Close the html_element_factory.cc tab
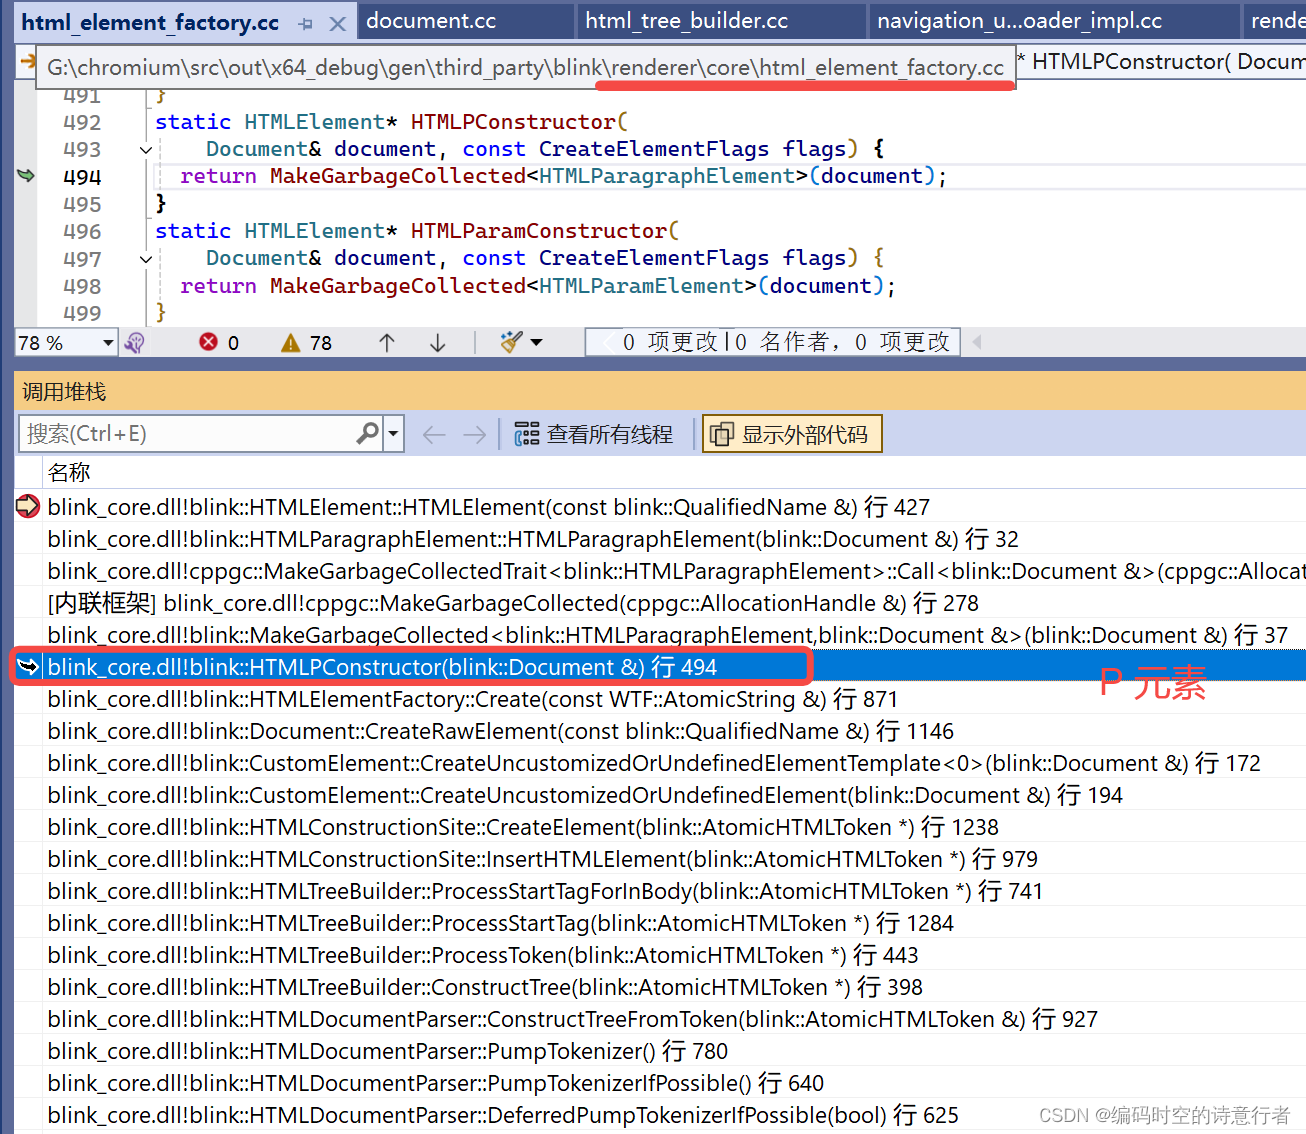This screenshot has width=1306, height=1134. 338,23
